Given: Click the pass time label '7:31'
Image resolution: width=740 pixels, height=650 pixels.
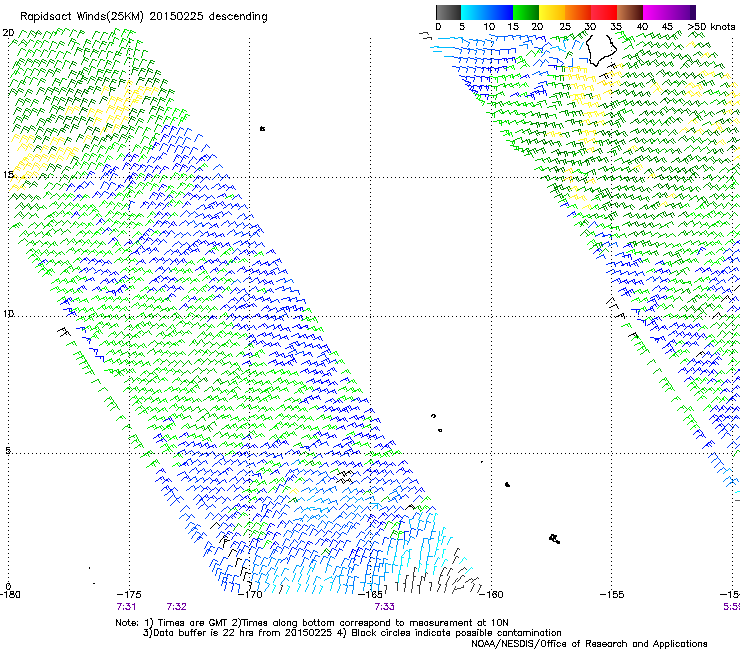Looking at the screenshot, I should click(126, 607).
